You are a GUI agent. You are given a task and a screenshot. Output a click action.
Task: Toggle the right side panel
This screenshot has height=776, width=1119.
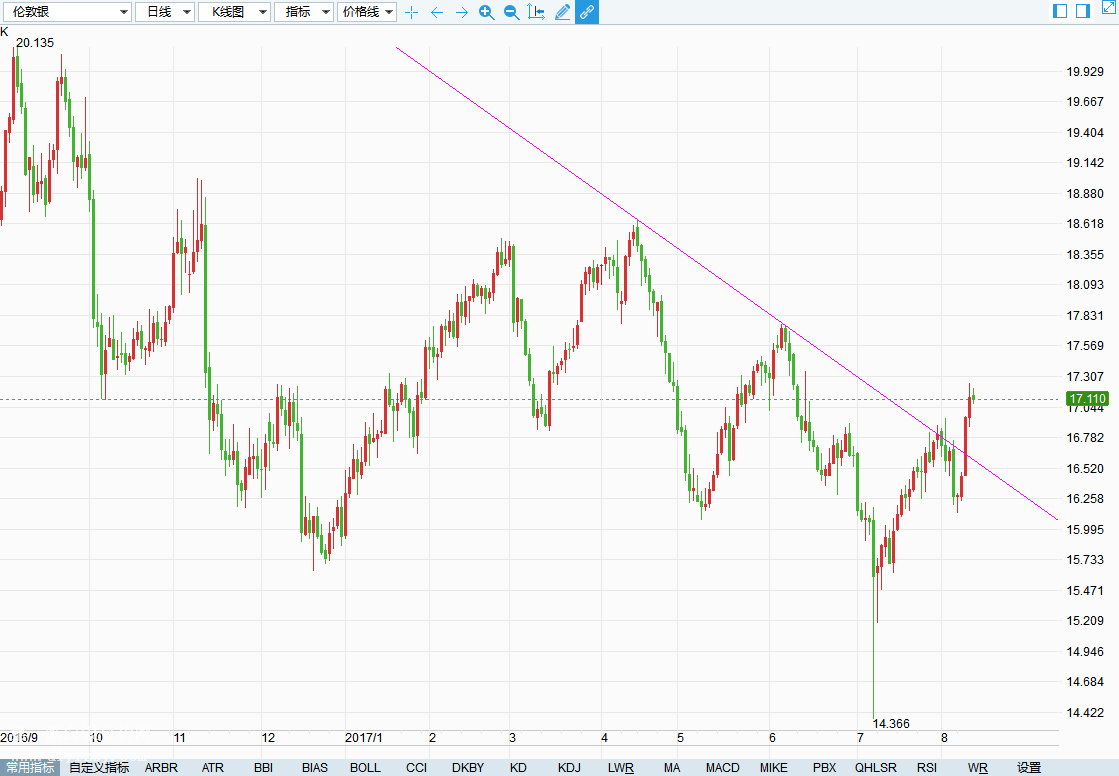click(1083, 11)
